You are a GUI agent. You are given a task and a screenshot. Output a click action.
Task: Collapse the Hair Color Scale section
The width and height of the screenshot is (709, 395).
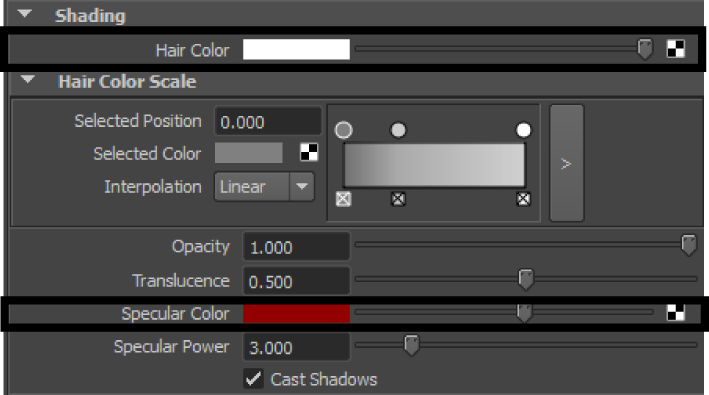28,80
